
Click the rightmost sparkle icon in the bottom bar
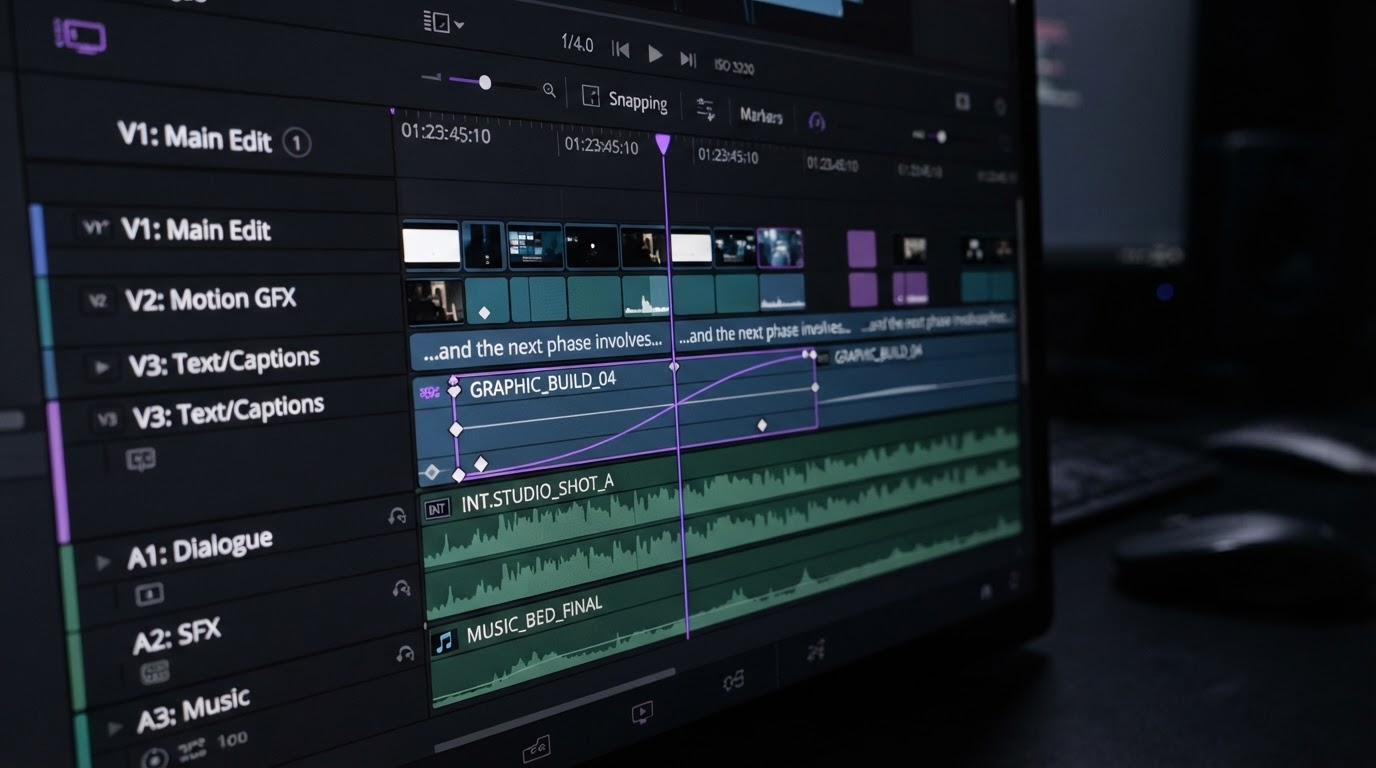(816, 651)
